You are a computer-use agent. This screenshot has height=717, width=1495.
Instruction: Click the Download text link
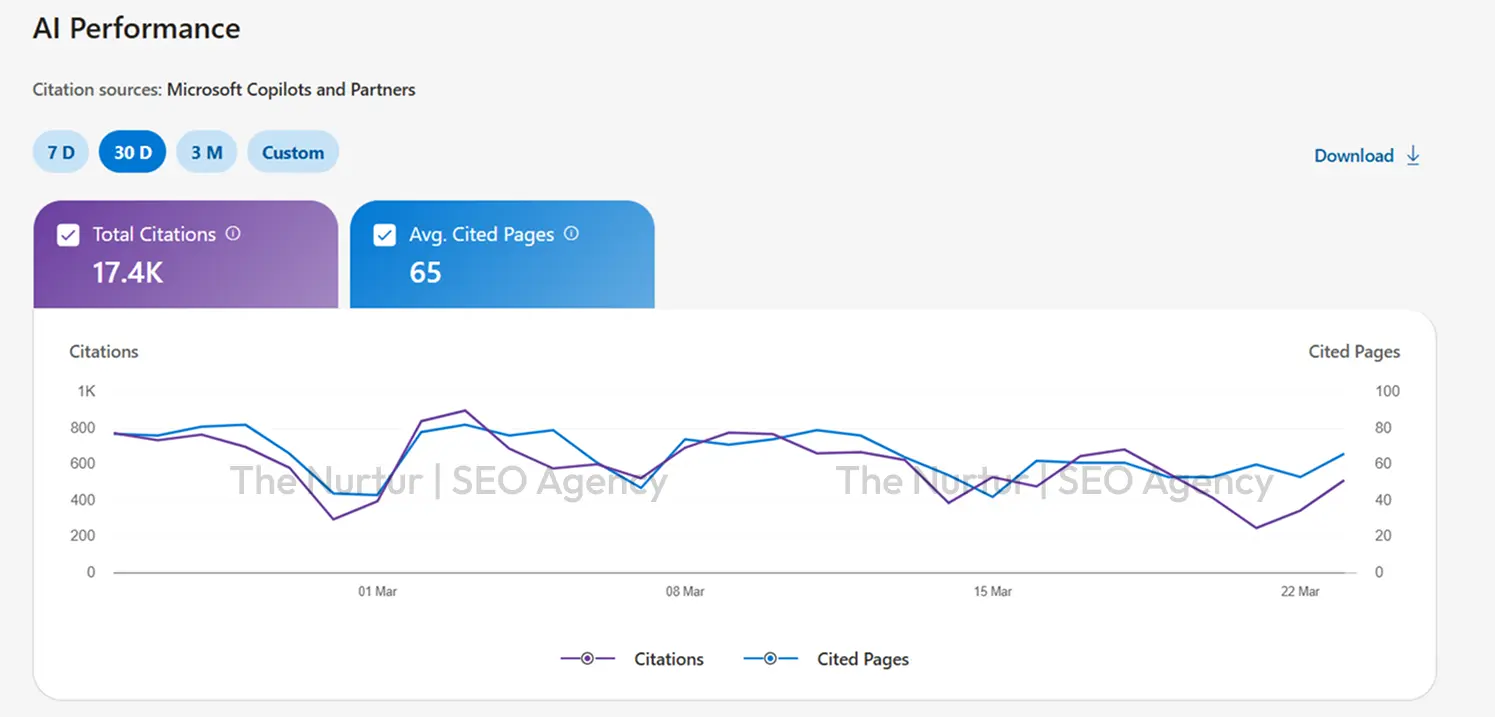pos(1353,155)
